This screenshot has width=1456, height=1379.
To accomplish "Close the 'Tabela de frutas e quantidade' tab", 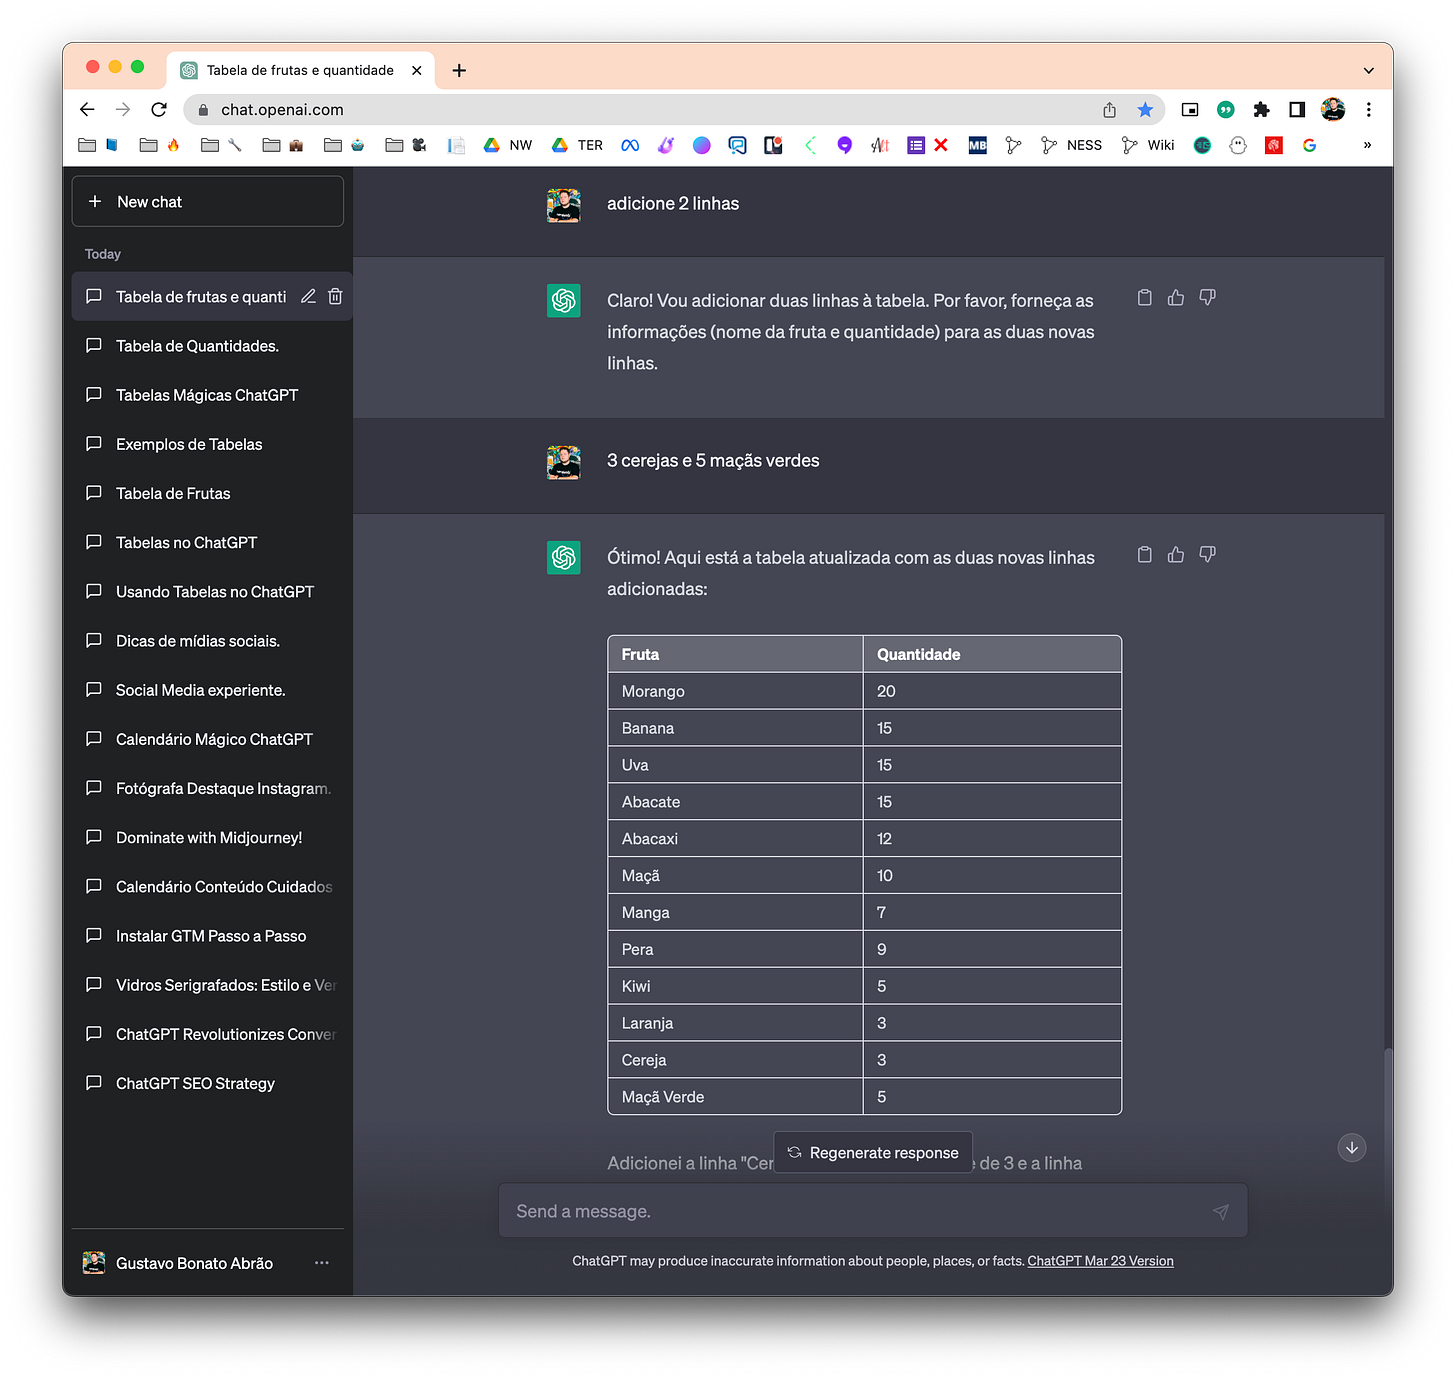I will point(417,70).
